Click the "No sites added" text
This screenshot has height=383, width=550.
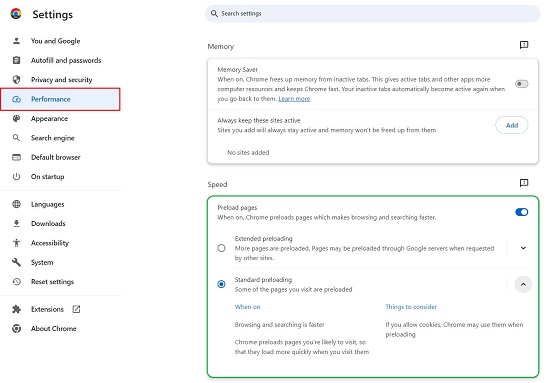(248, 153)
